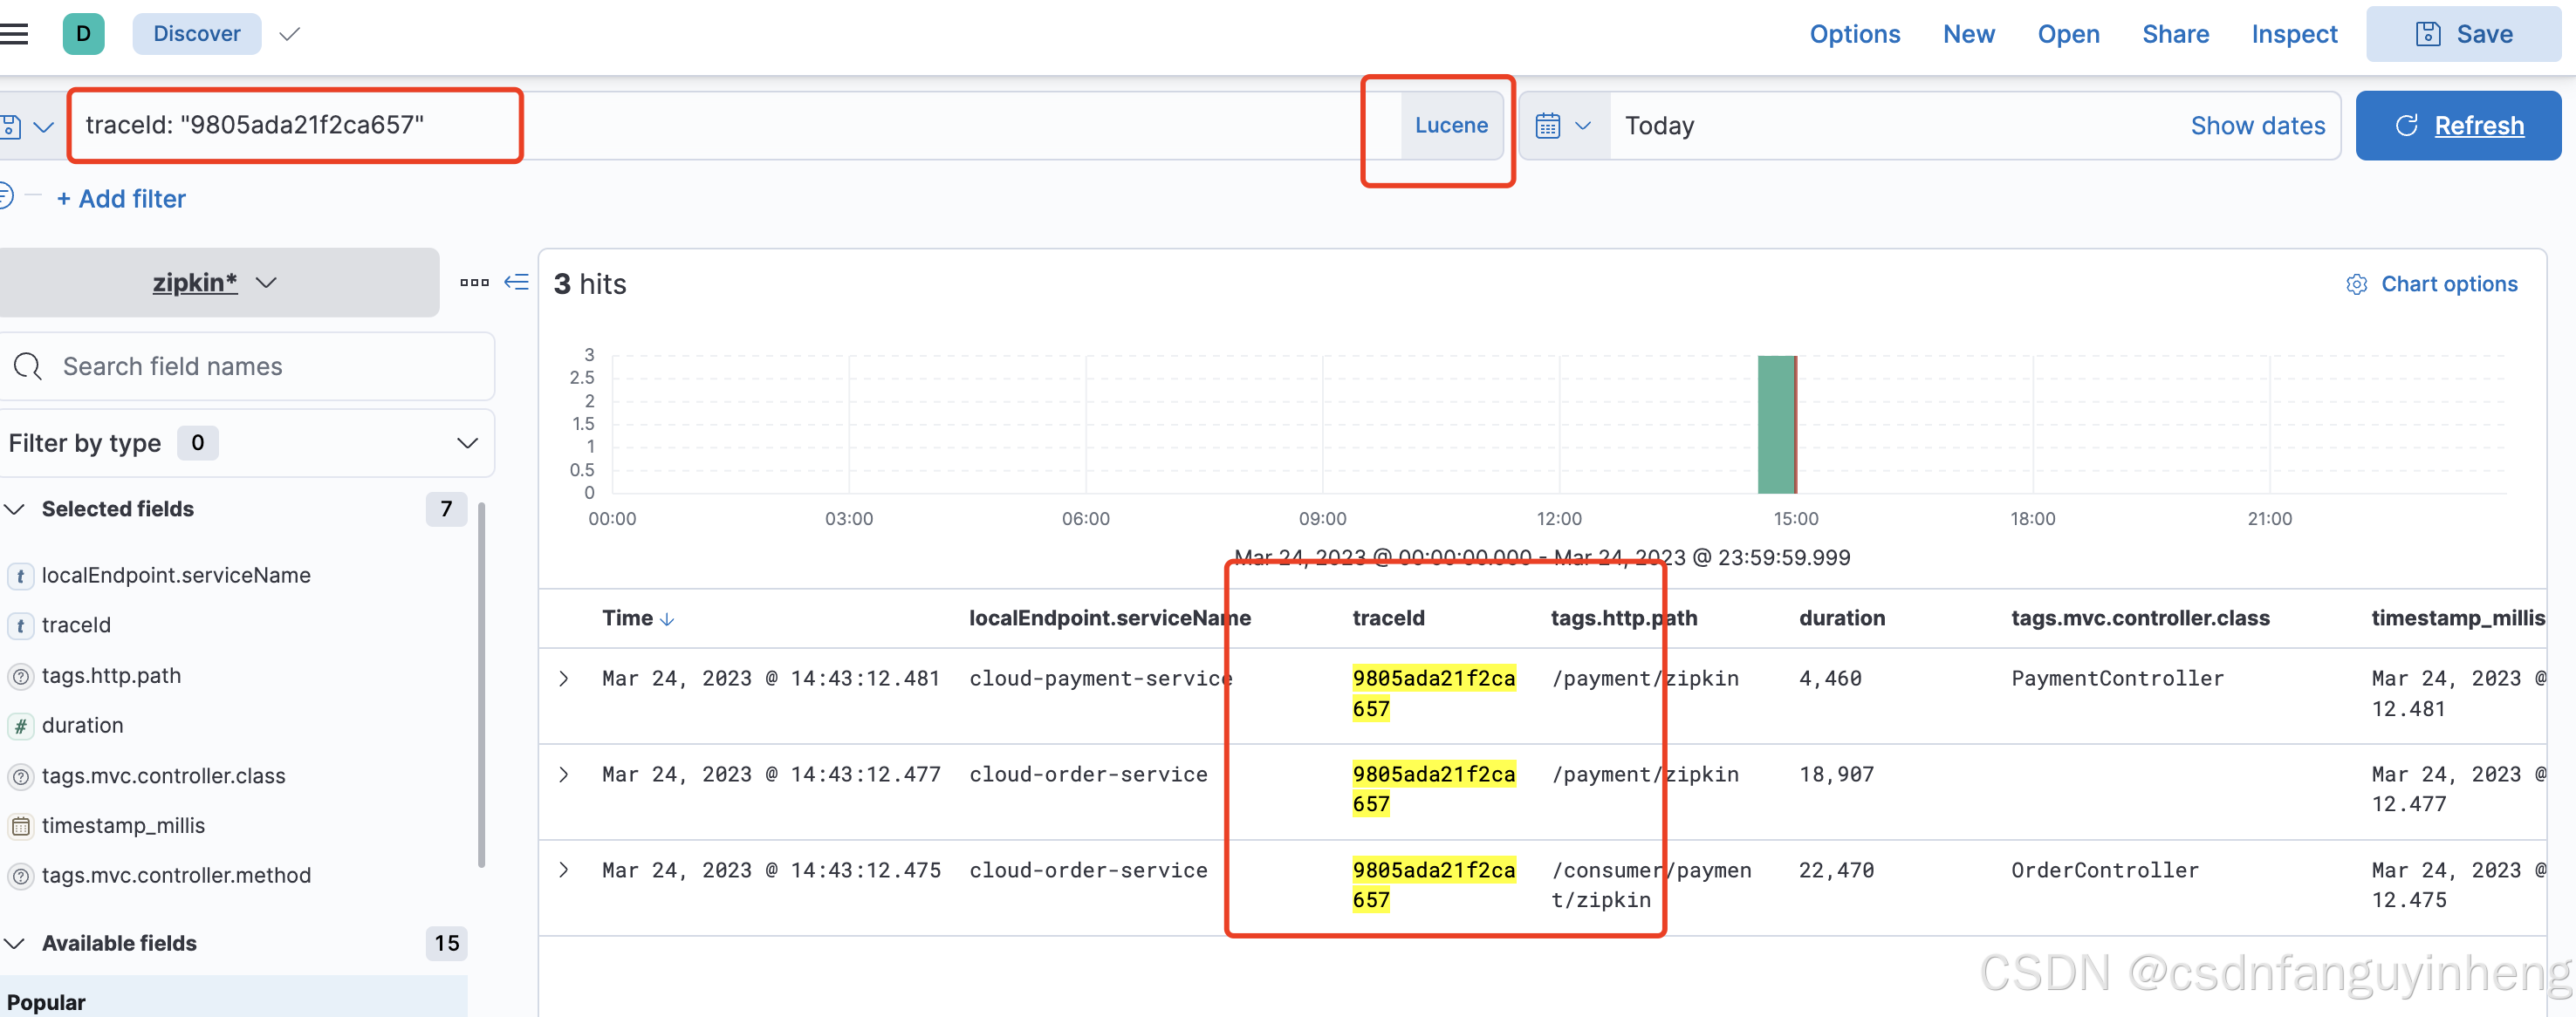Click Open in the top menu
2576x1017 pixels.
point(2068,34)
